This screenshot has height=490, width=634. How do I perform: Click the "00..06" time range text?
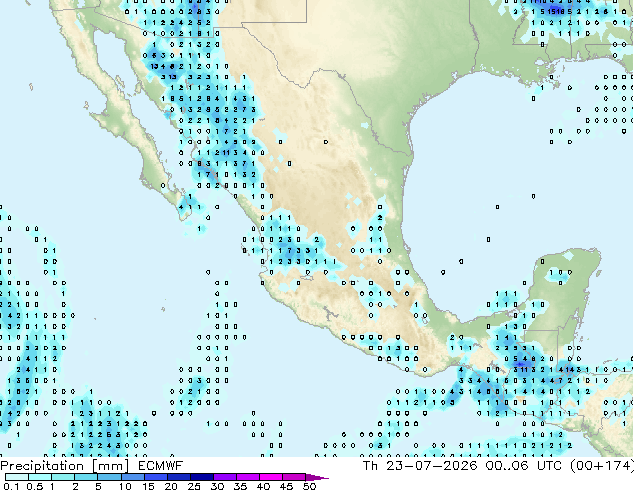point(507,466)
